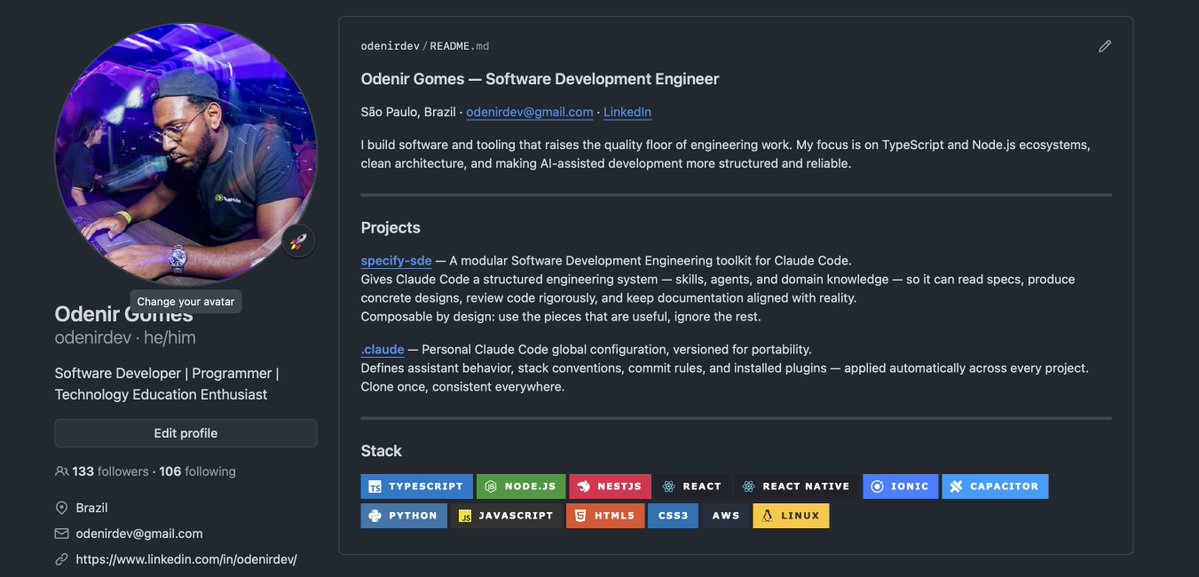
Task: Click the São Paulo, Brazil text
Action: pyautogui.click(x=408, y=112)
